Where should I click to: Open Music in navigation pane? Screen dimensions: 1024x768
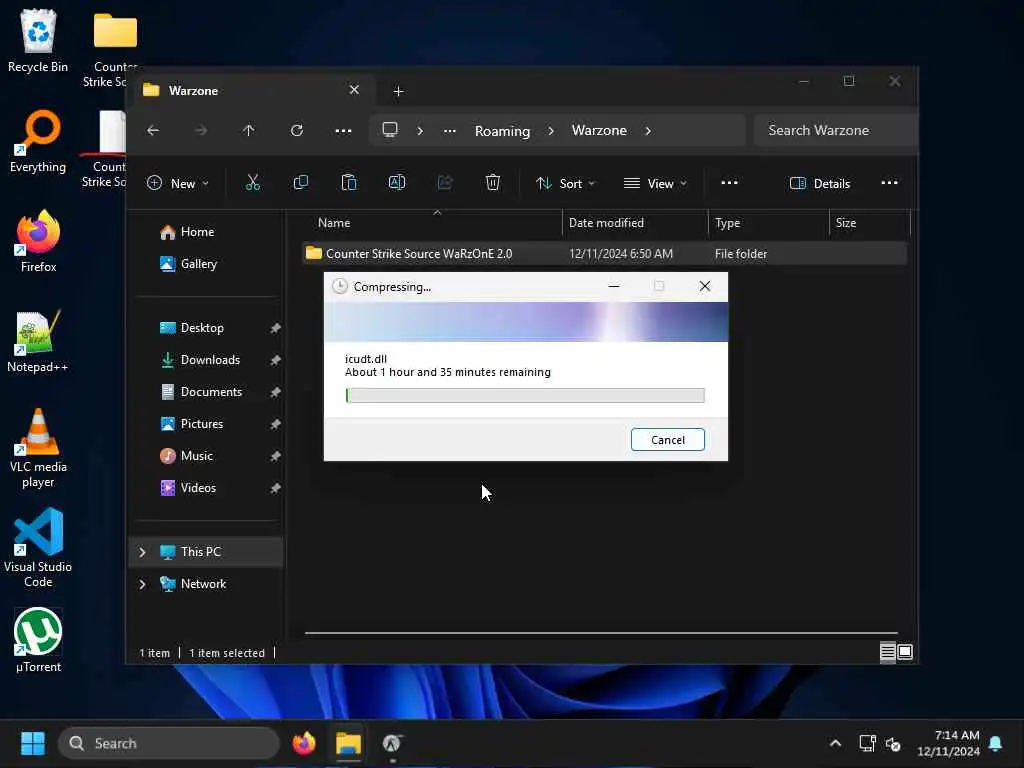click(x=186, y=456)
